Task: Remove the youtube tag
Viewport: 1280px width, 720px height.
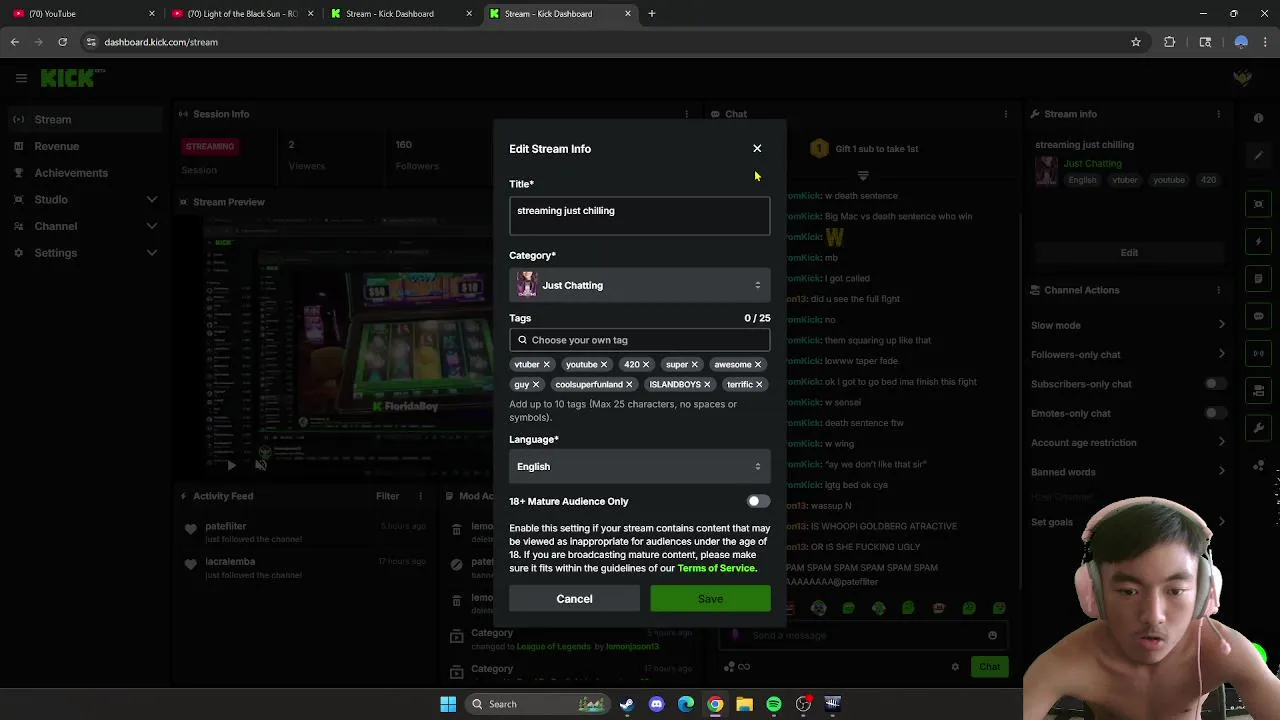Action: 604,365
